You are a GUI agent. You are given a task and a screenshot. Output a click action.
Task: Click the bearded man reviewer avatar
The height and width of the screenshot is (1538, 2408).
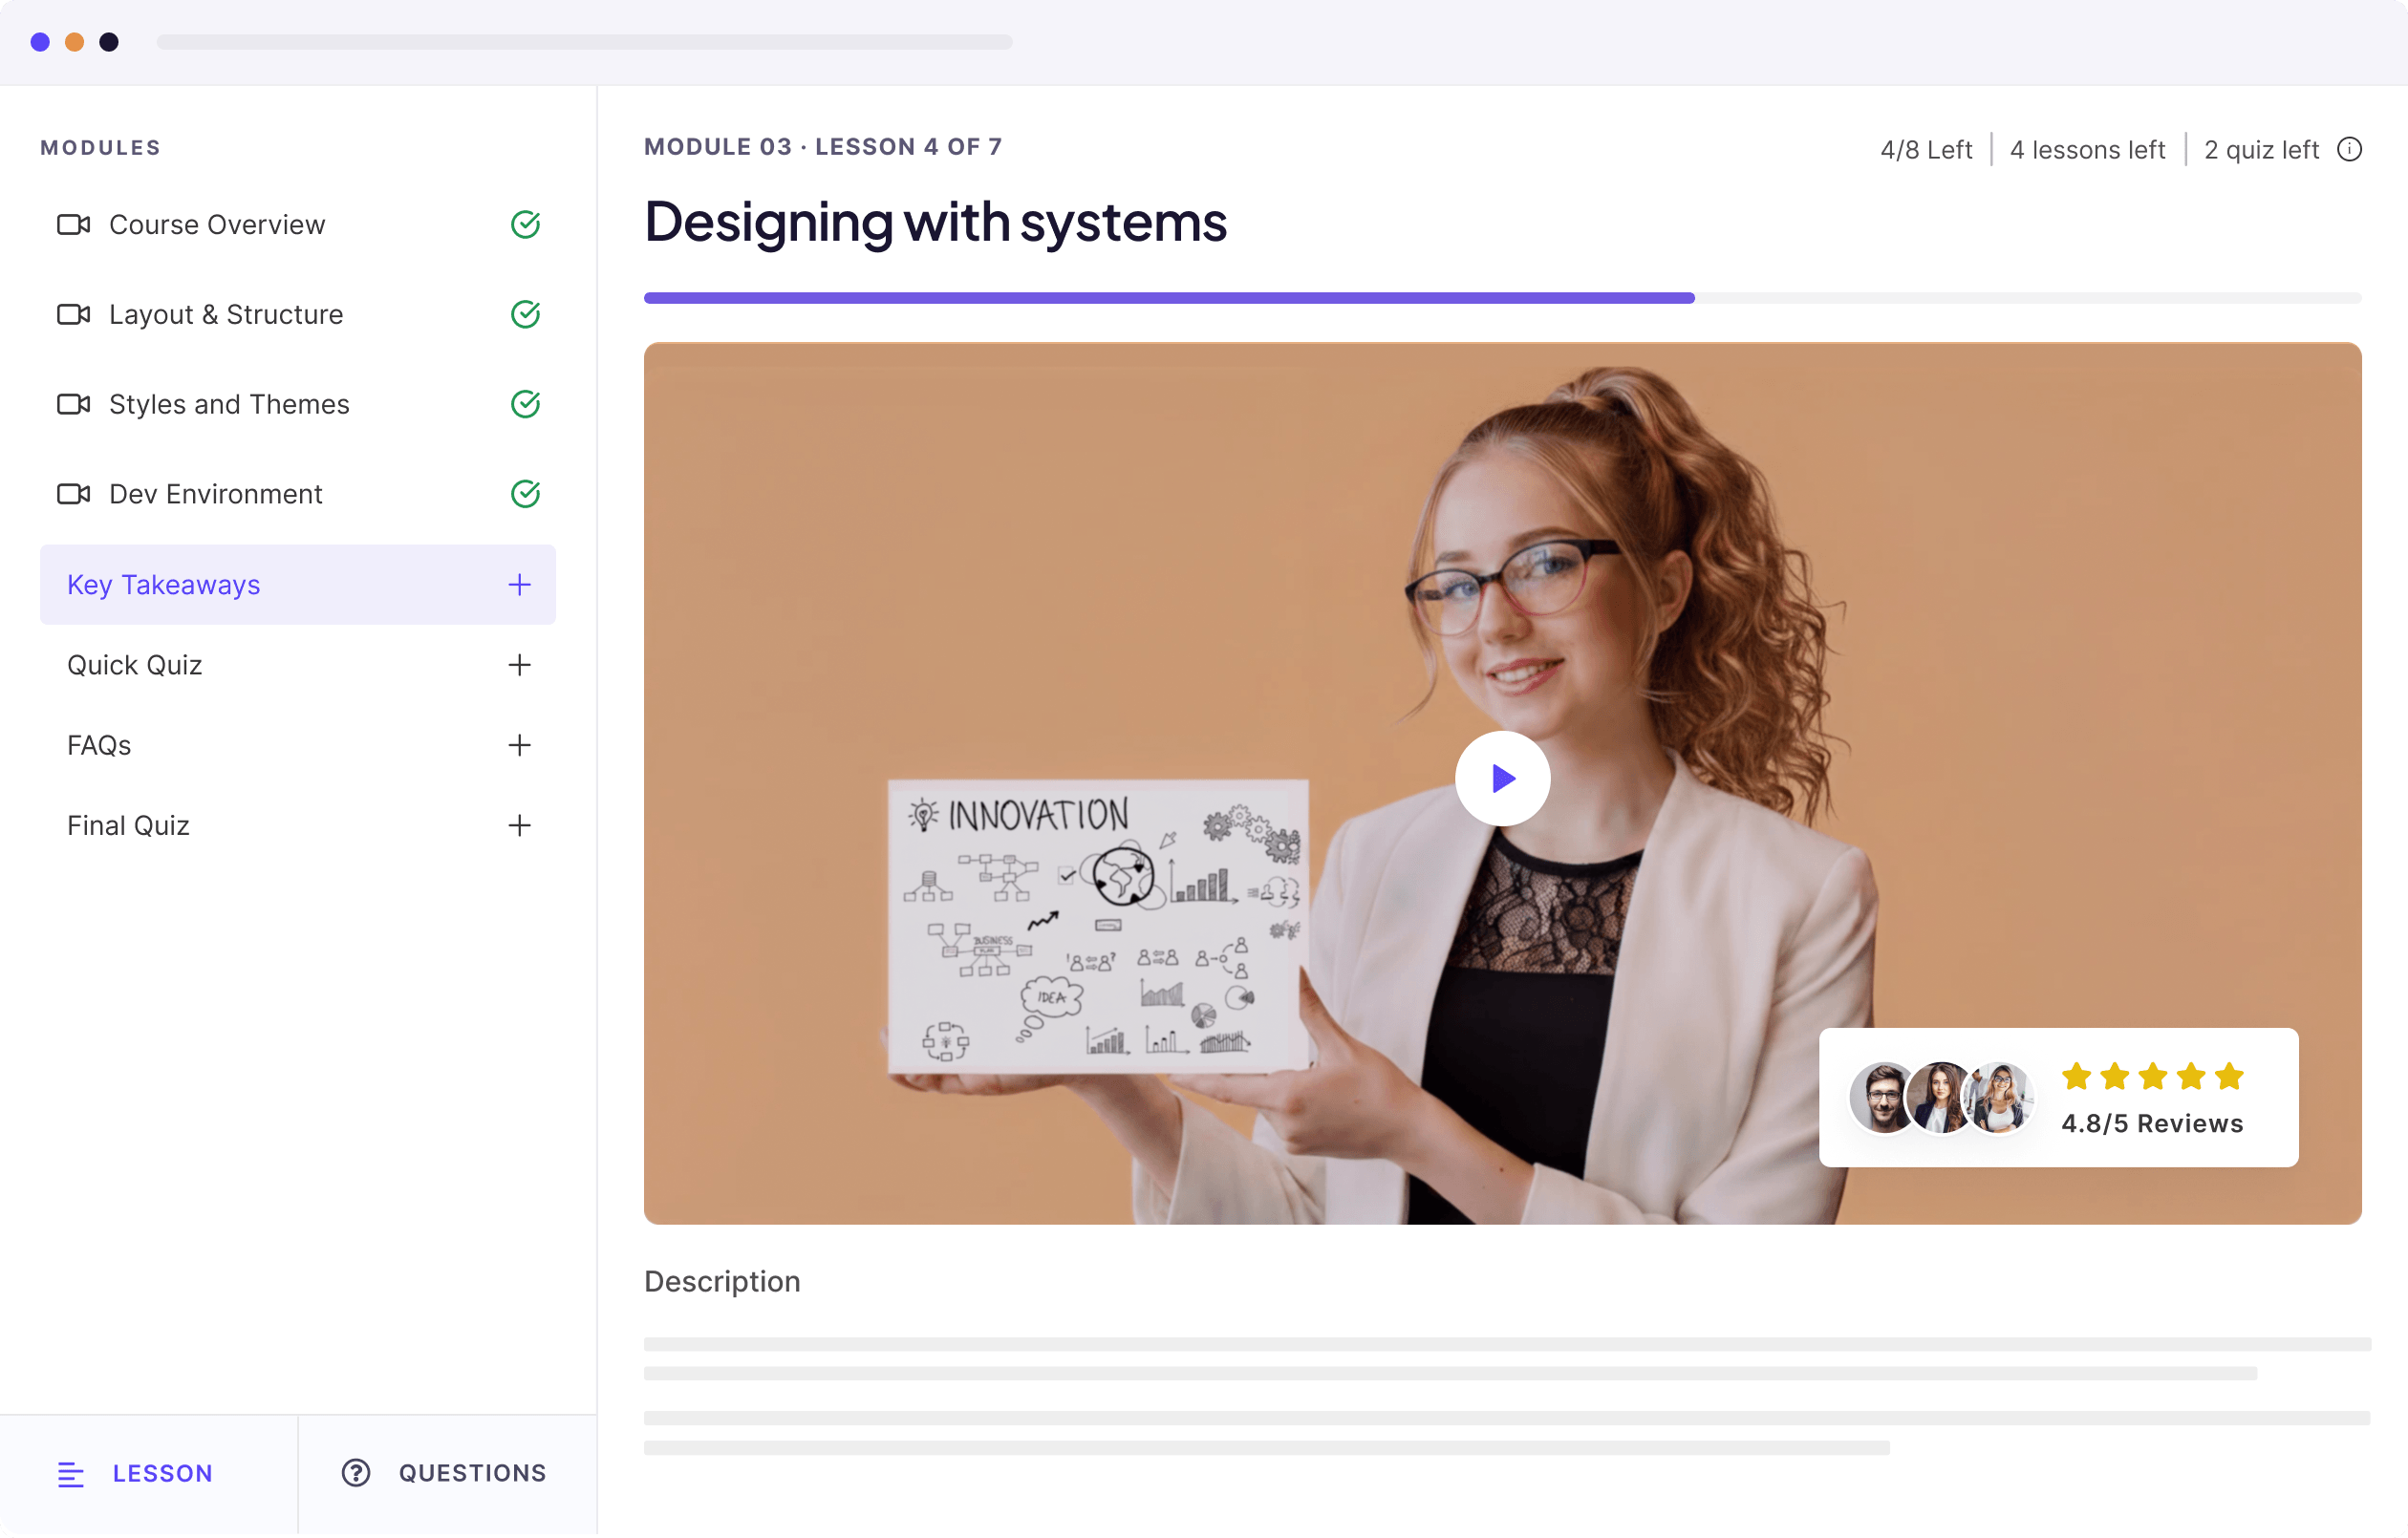1883,1099
